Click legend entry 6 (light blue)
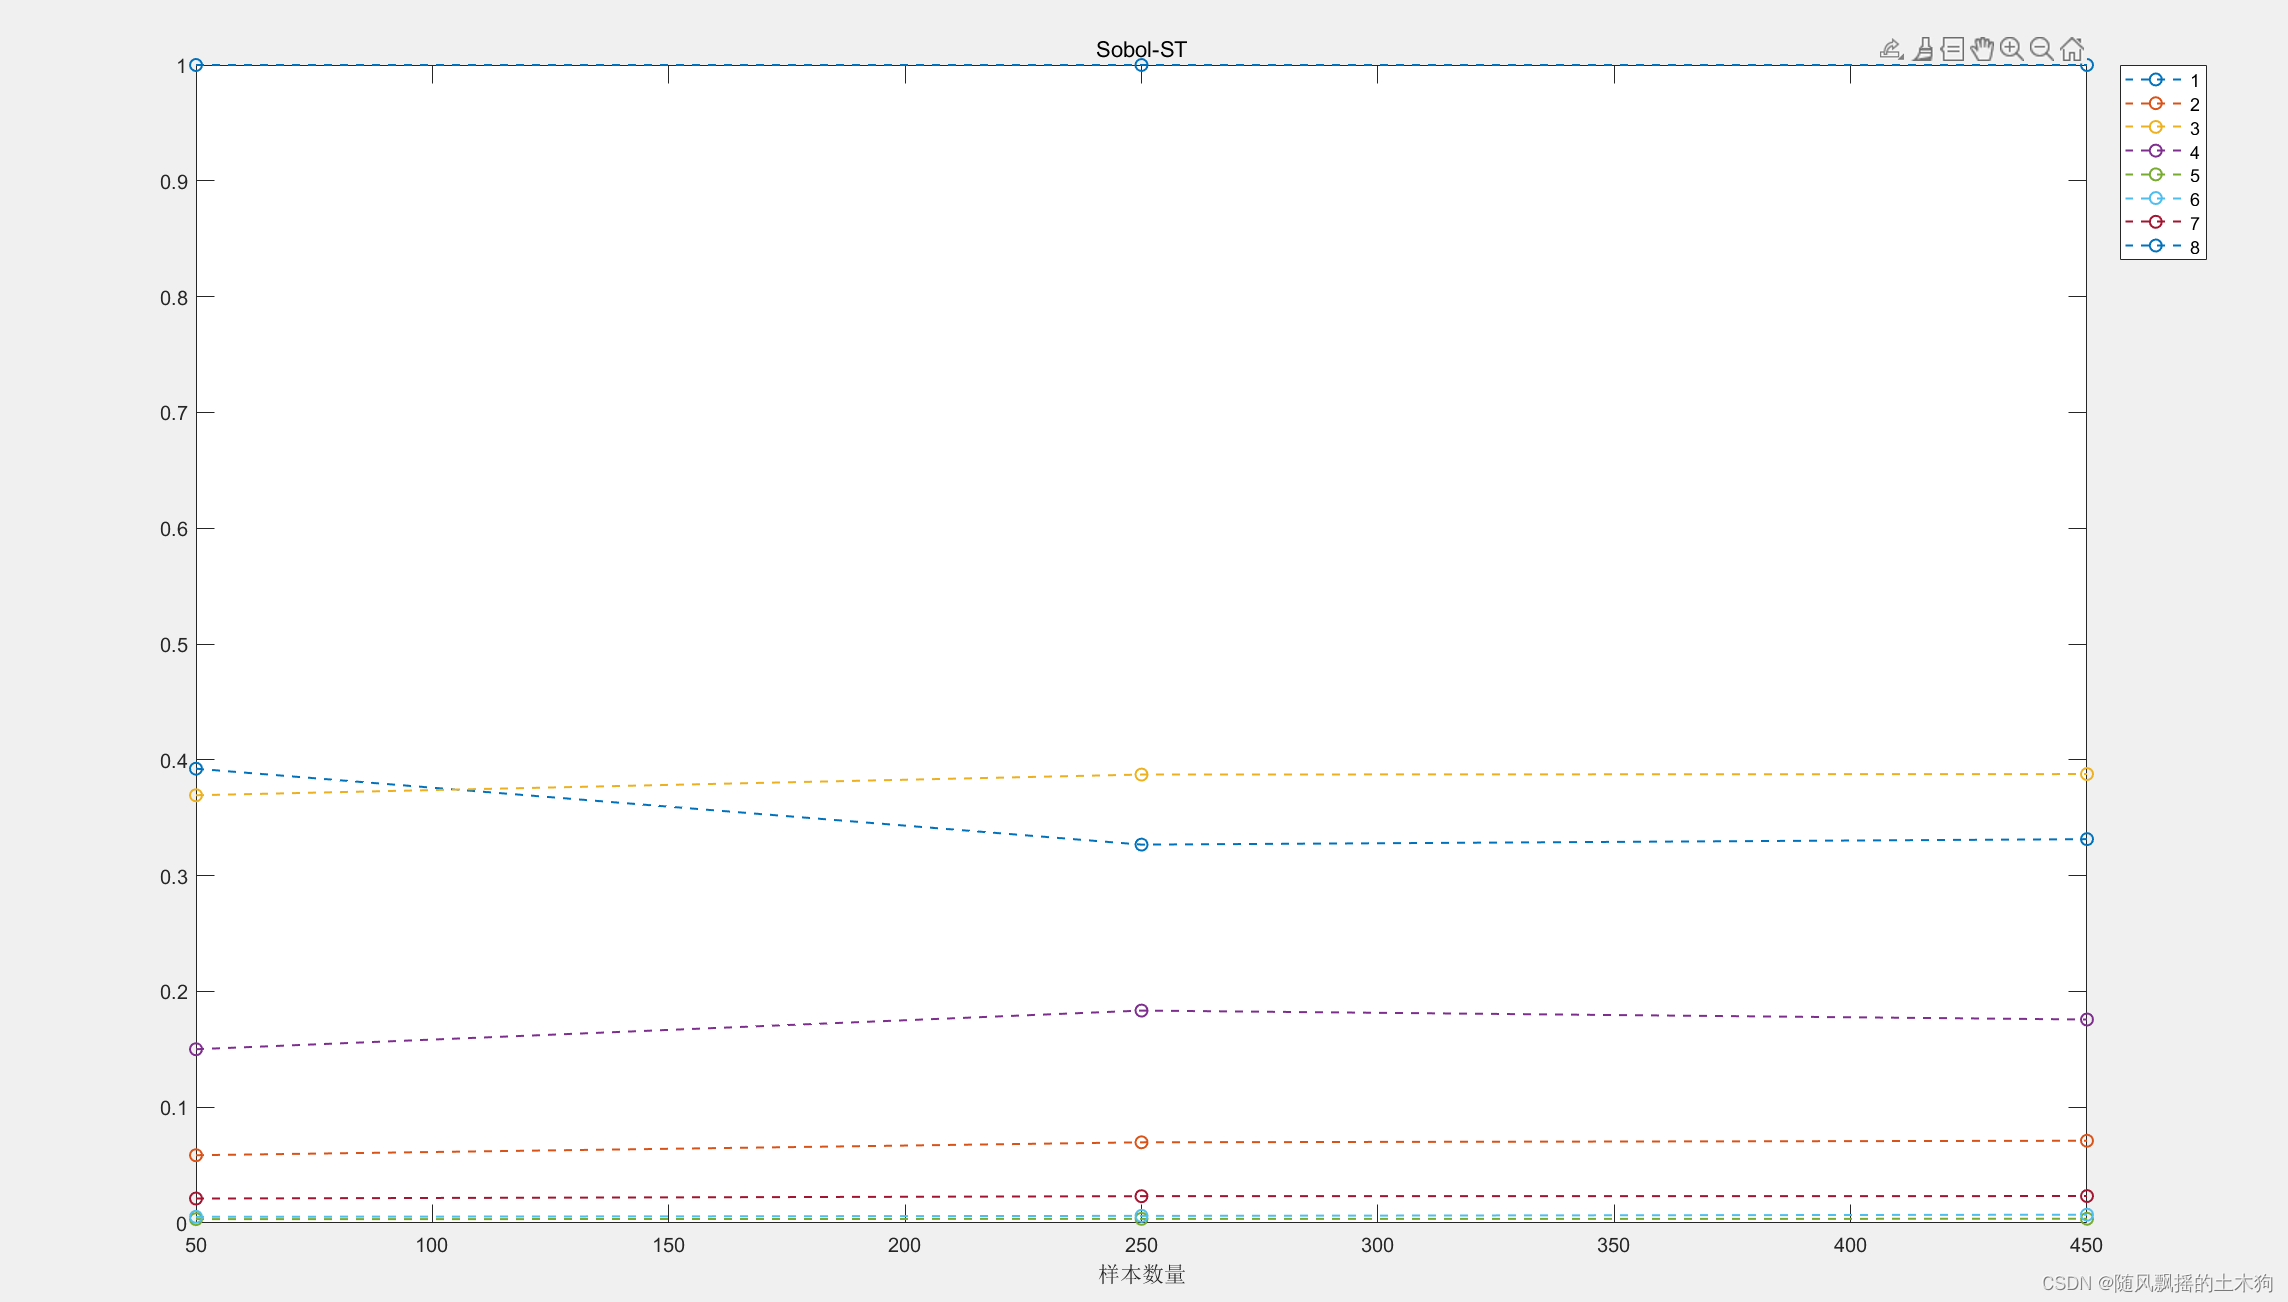Screen dimensions: 2288x1302 pyautogui.click(x=2162, y=199)
